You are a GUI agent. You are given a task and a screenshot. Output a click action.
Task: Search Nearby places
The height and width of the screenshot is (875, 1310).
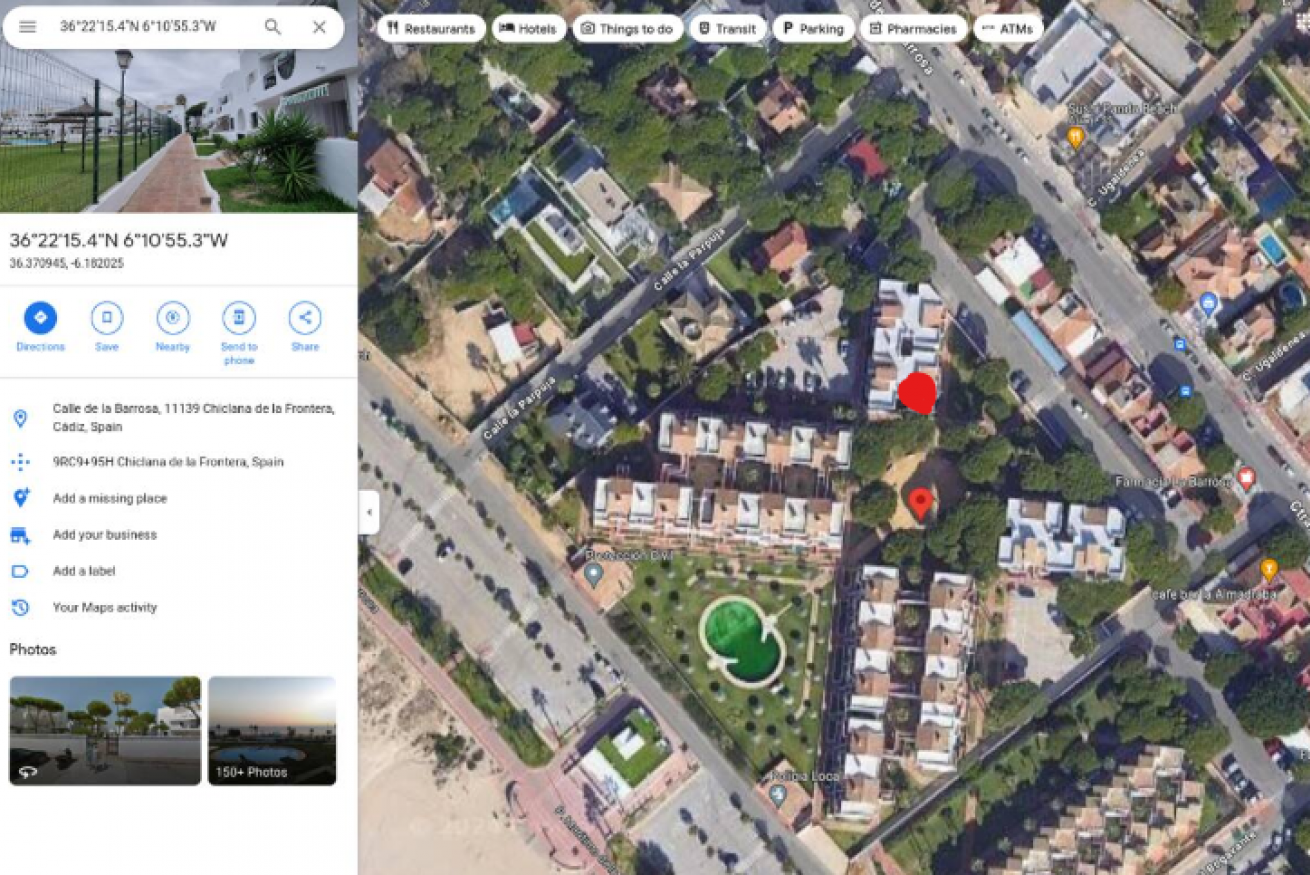(173, 327)
